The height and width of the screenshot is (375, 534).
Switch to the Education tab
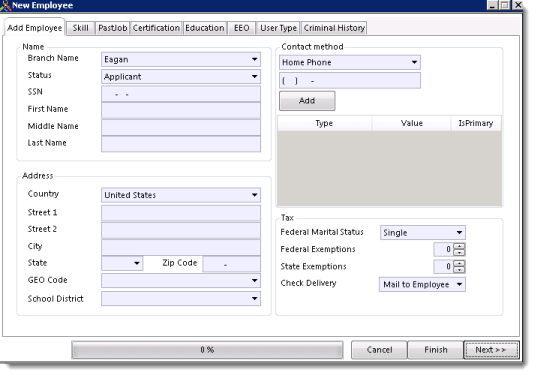click(x=205, y=28)
